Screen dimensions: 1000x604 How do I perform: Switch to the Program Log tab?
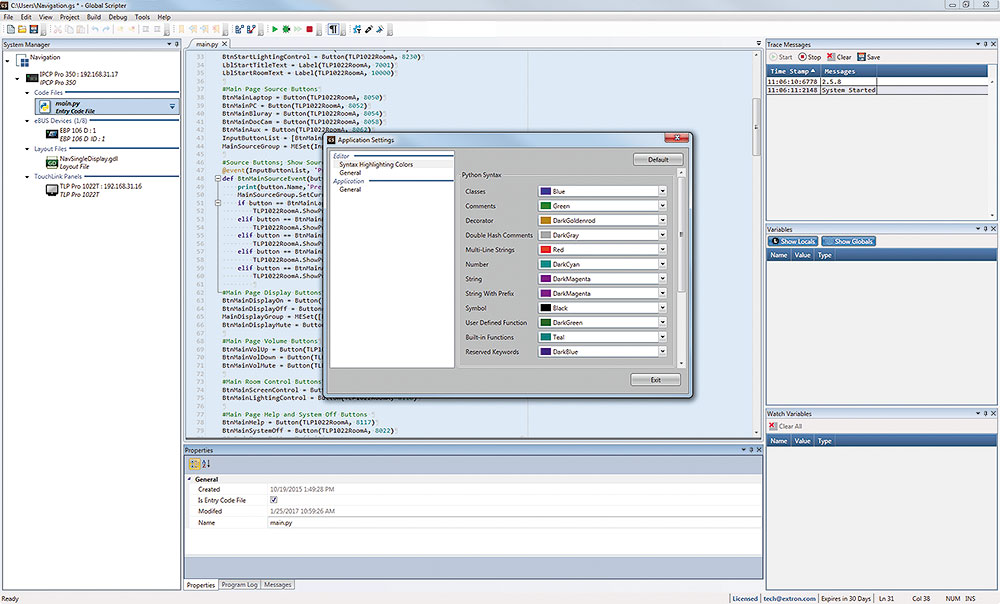[x=239, y=584]
